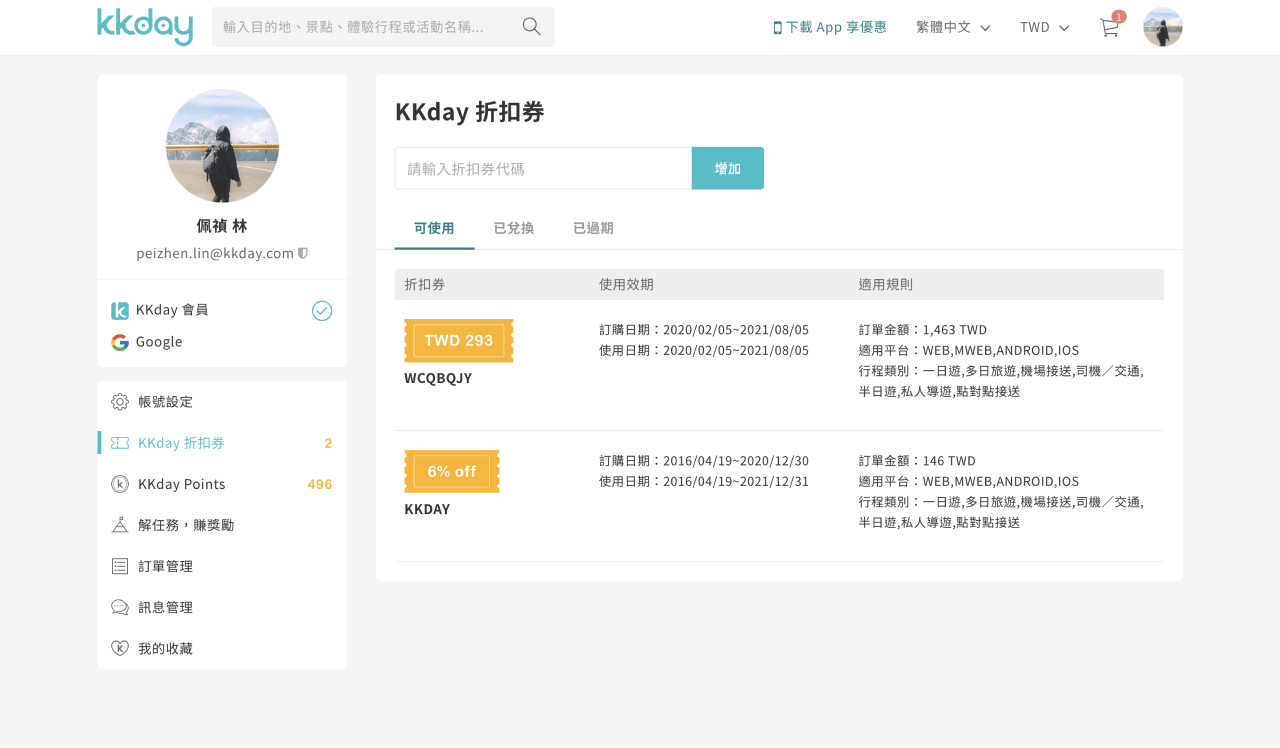The image size is (1280, 748).
Task: Open the shopping cart icon
Action: click(1110, 28)
